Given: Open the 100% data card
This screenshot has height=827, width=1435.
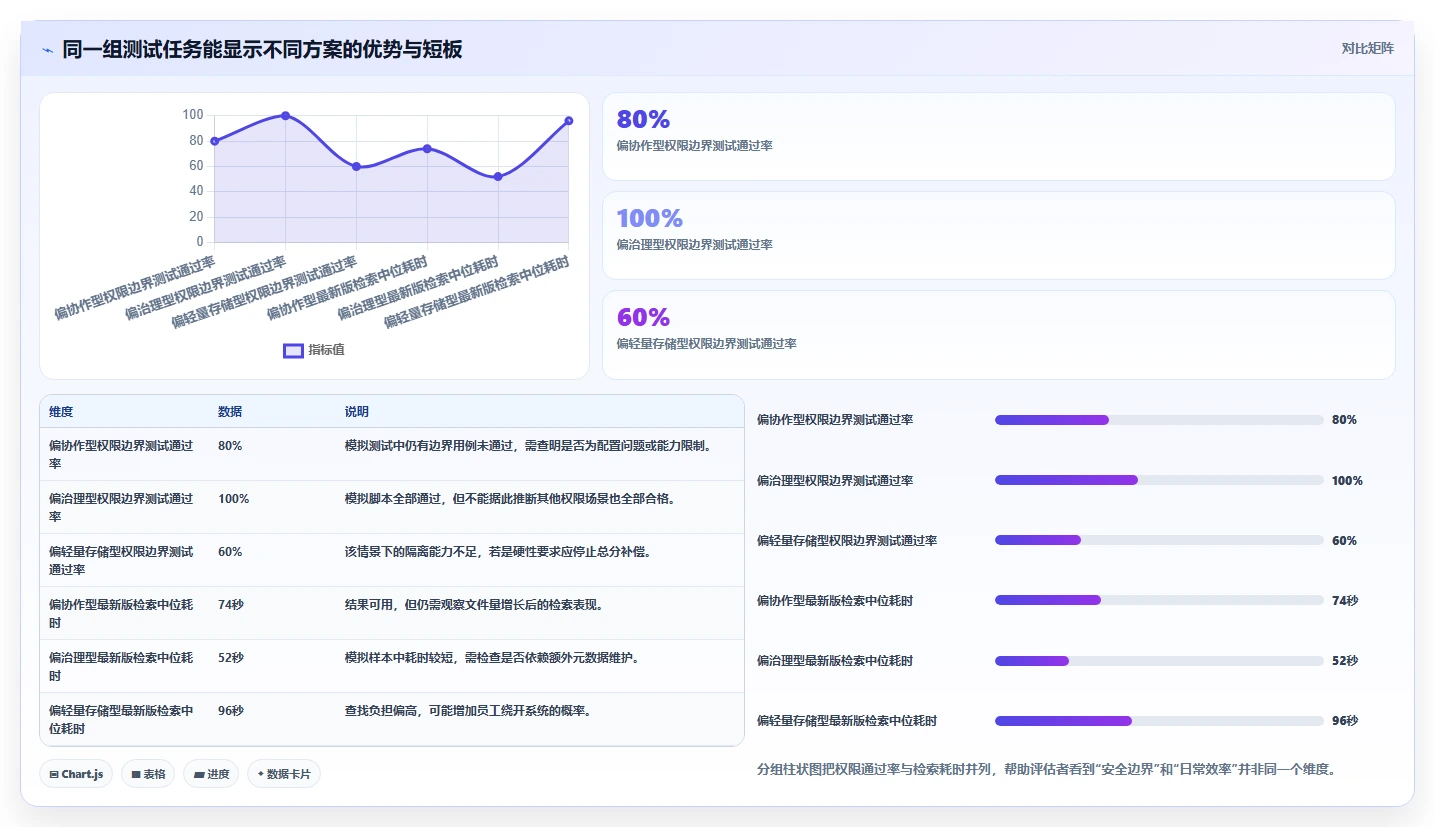Looking at the screenshot, I should [x=998, y=235].
